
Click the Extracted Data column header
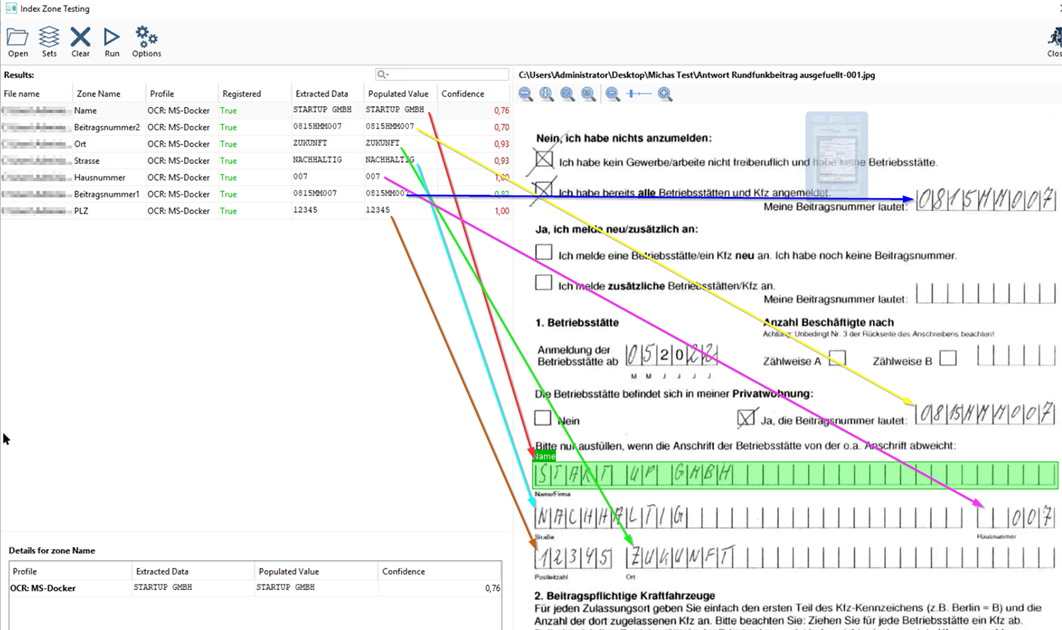[320, 94]
